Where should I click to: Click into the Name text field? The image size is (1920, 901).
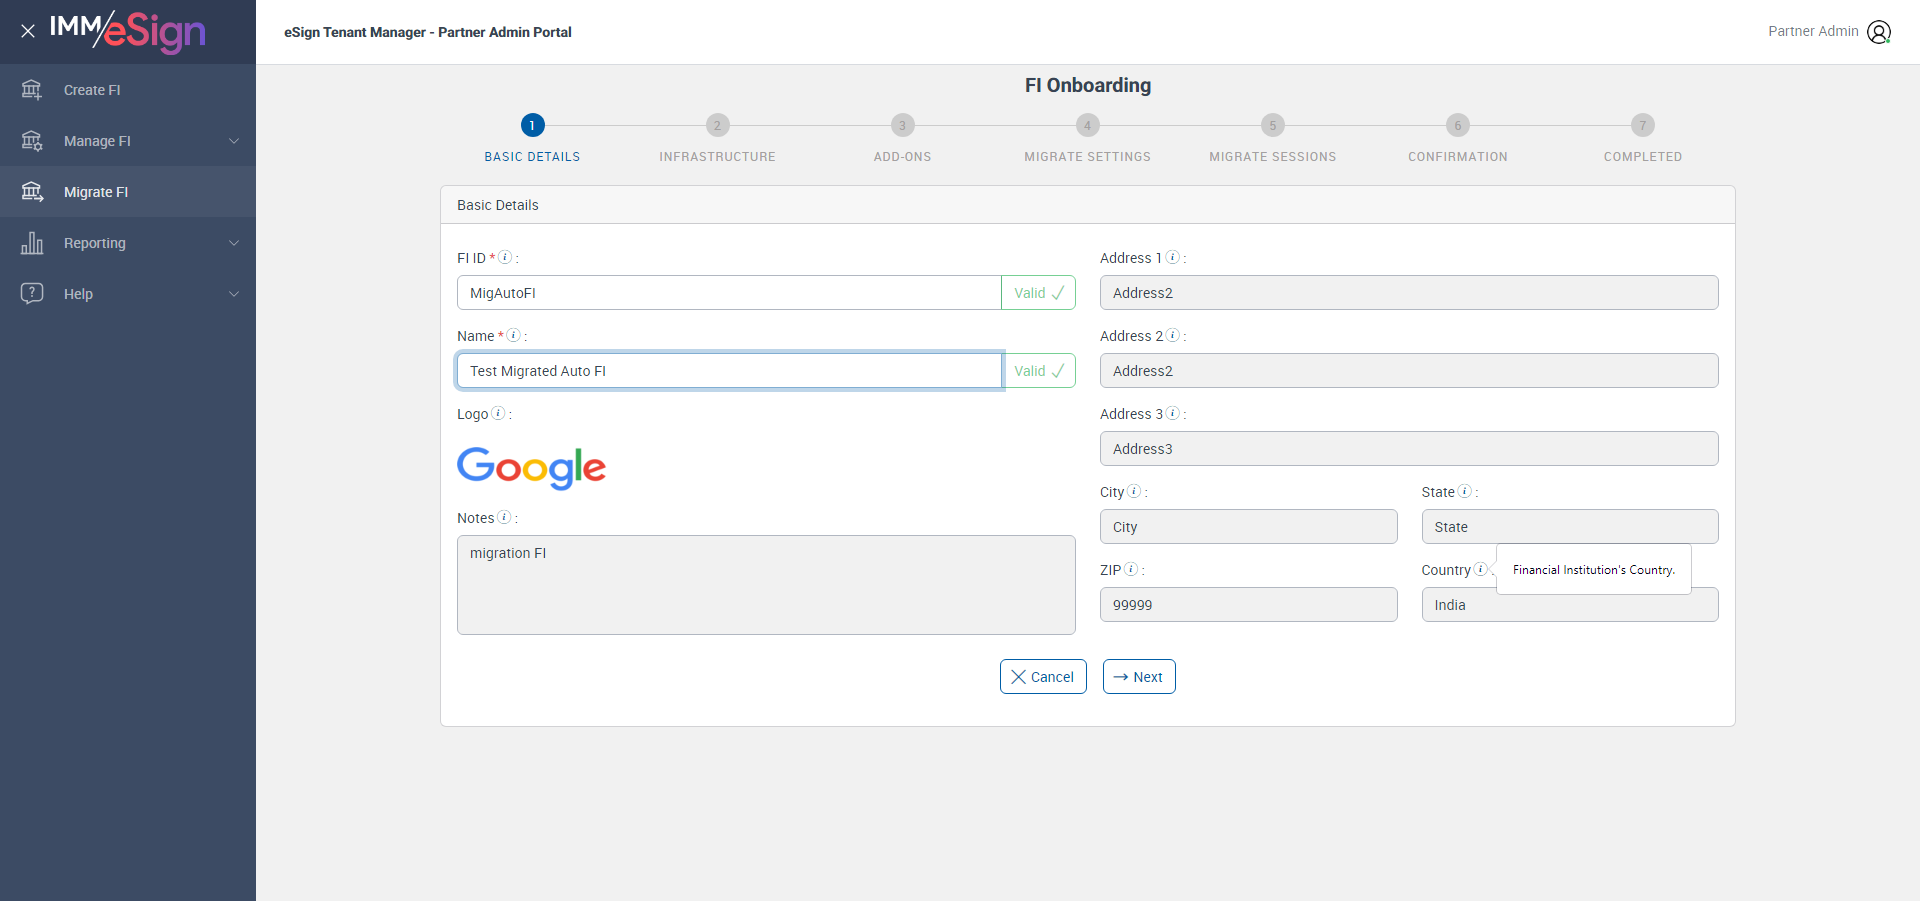[729, 371]
